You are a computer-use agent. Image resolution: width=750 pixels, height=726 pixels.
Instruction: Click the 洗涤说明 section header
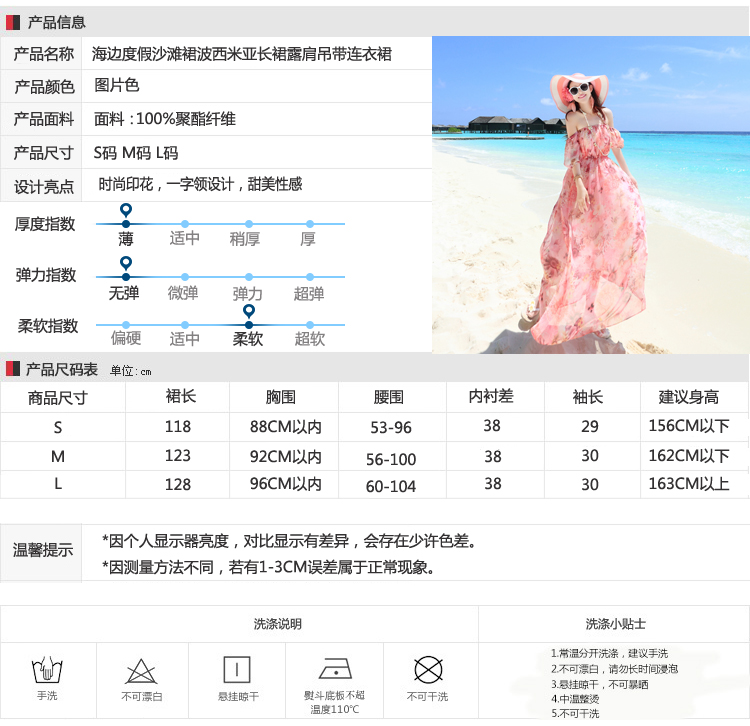coord(278,624)
